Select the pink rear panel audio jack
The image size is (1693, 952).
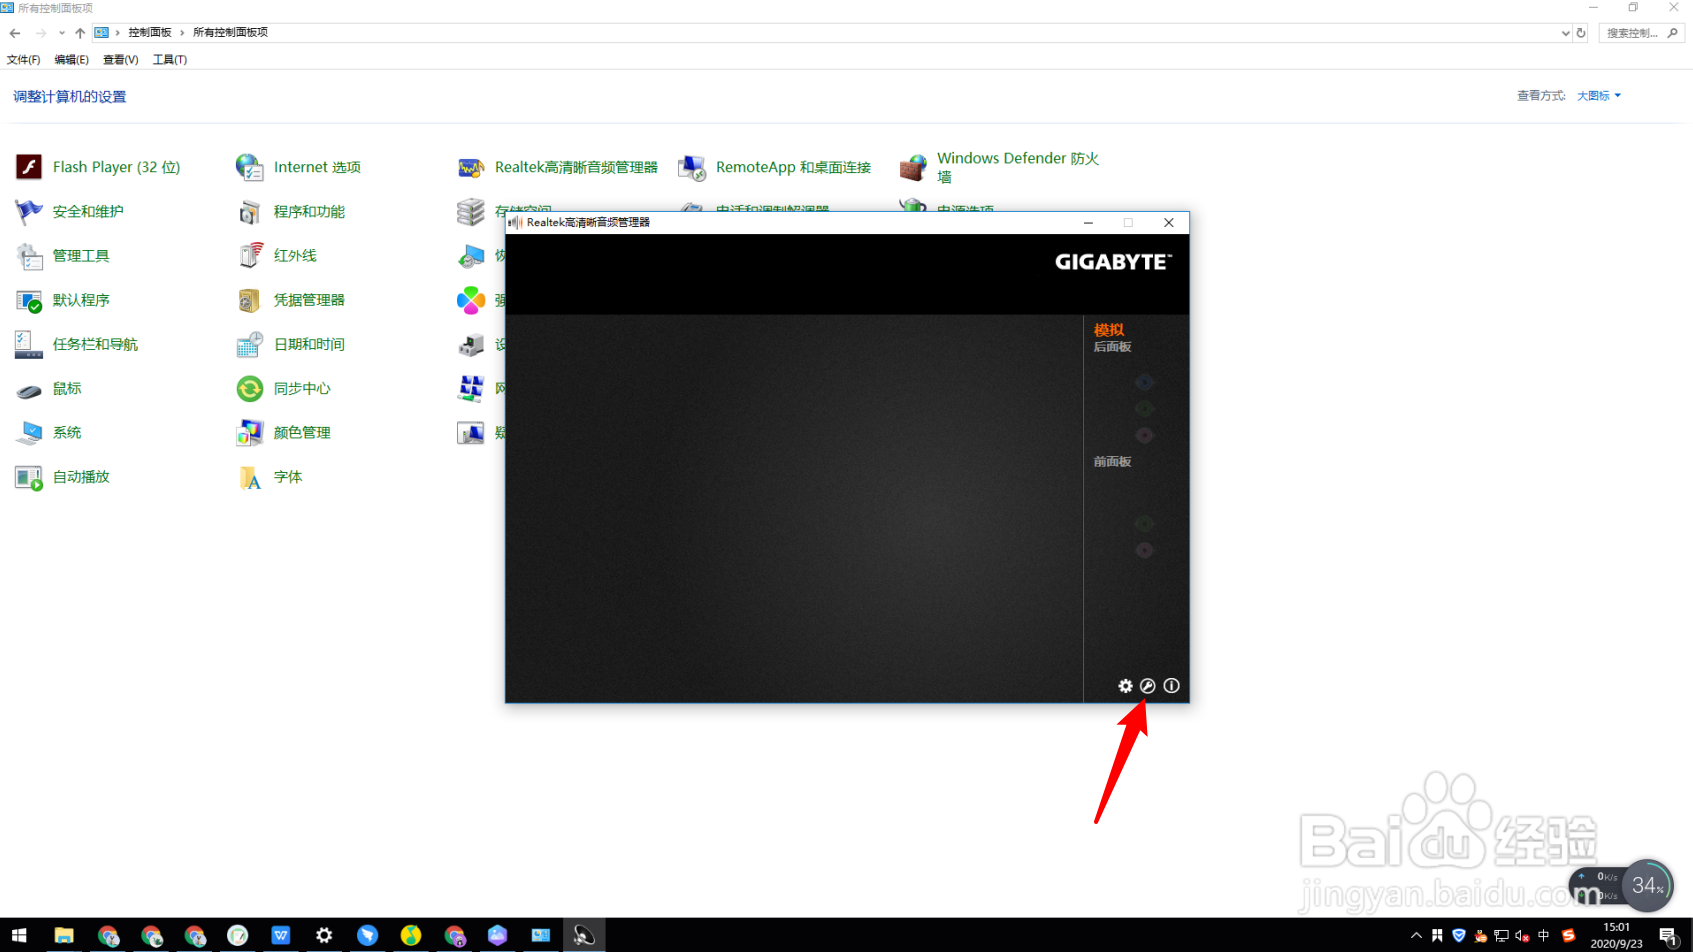(x=1145, y=435)
